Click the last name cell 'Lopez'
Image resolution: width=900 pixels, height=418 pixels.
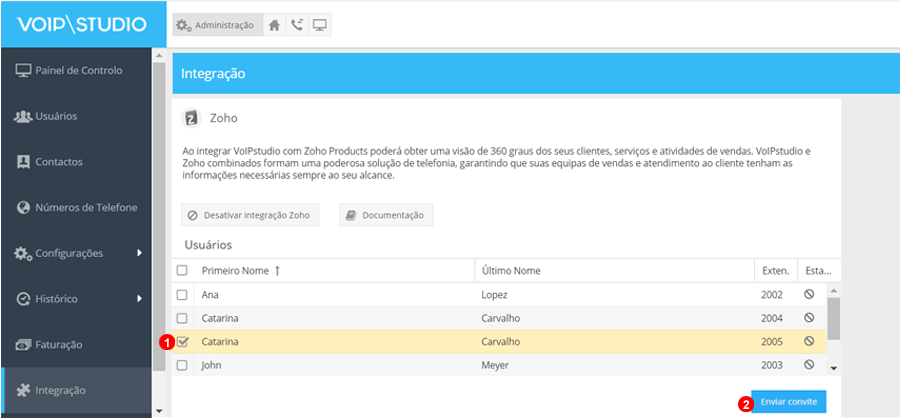click(x=494, y=295)
